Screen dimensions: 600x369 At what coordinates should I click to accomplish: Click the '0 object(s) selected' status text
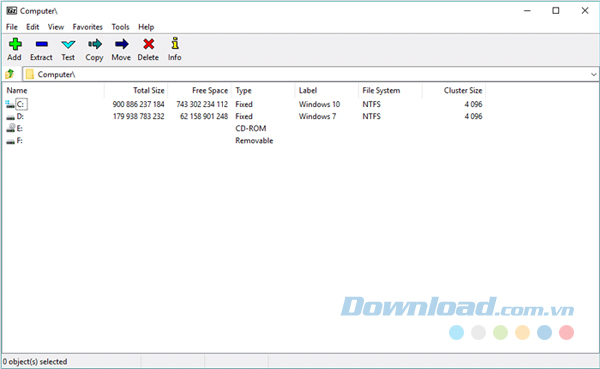[35, 361]
